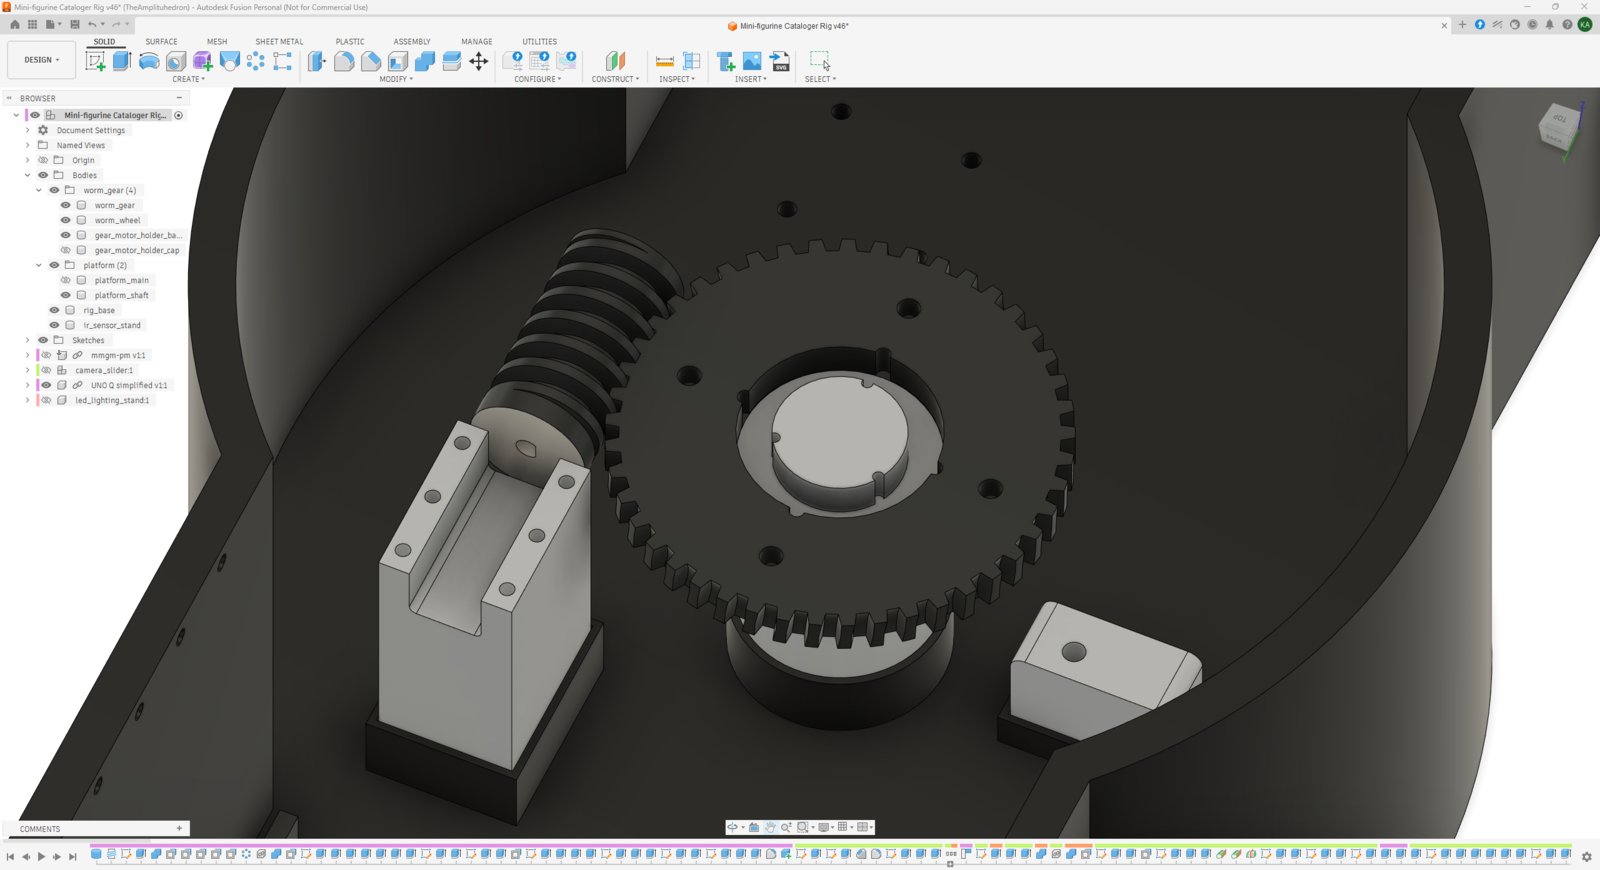Jump to timeline beginning
Screen dimensions: 1600x870
[10, 856]
